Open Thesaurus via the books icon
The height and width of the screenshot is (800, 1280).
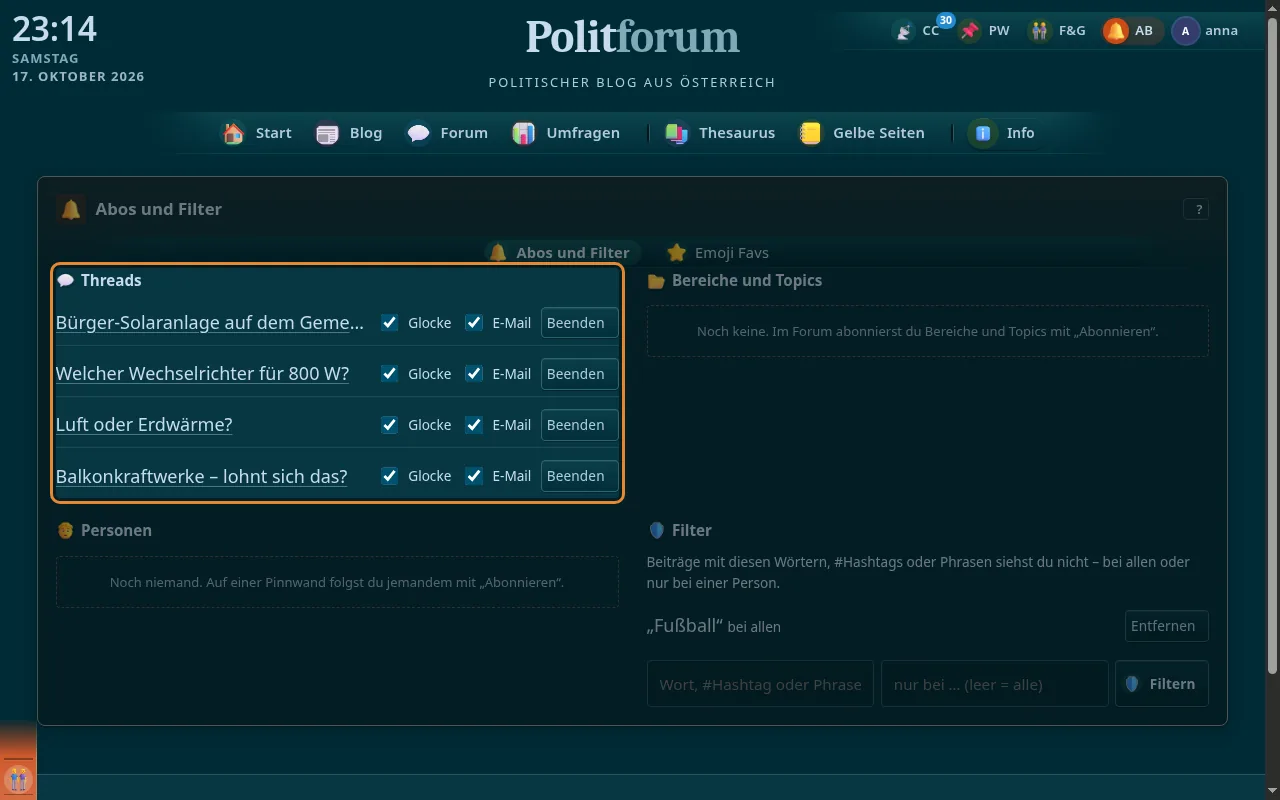point(677,133)
